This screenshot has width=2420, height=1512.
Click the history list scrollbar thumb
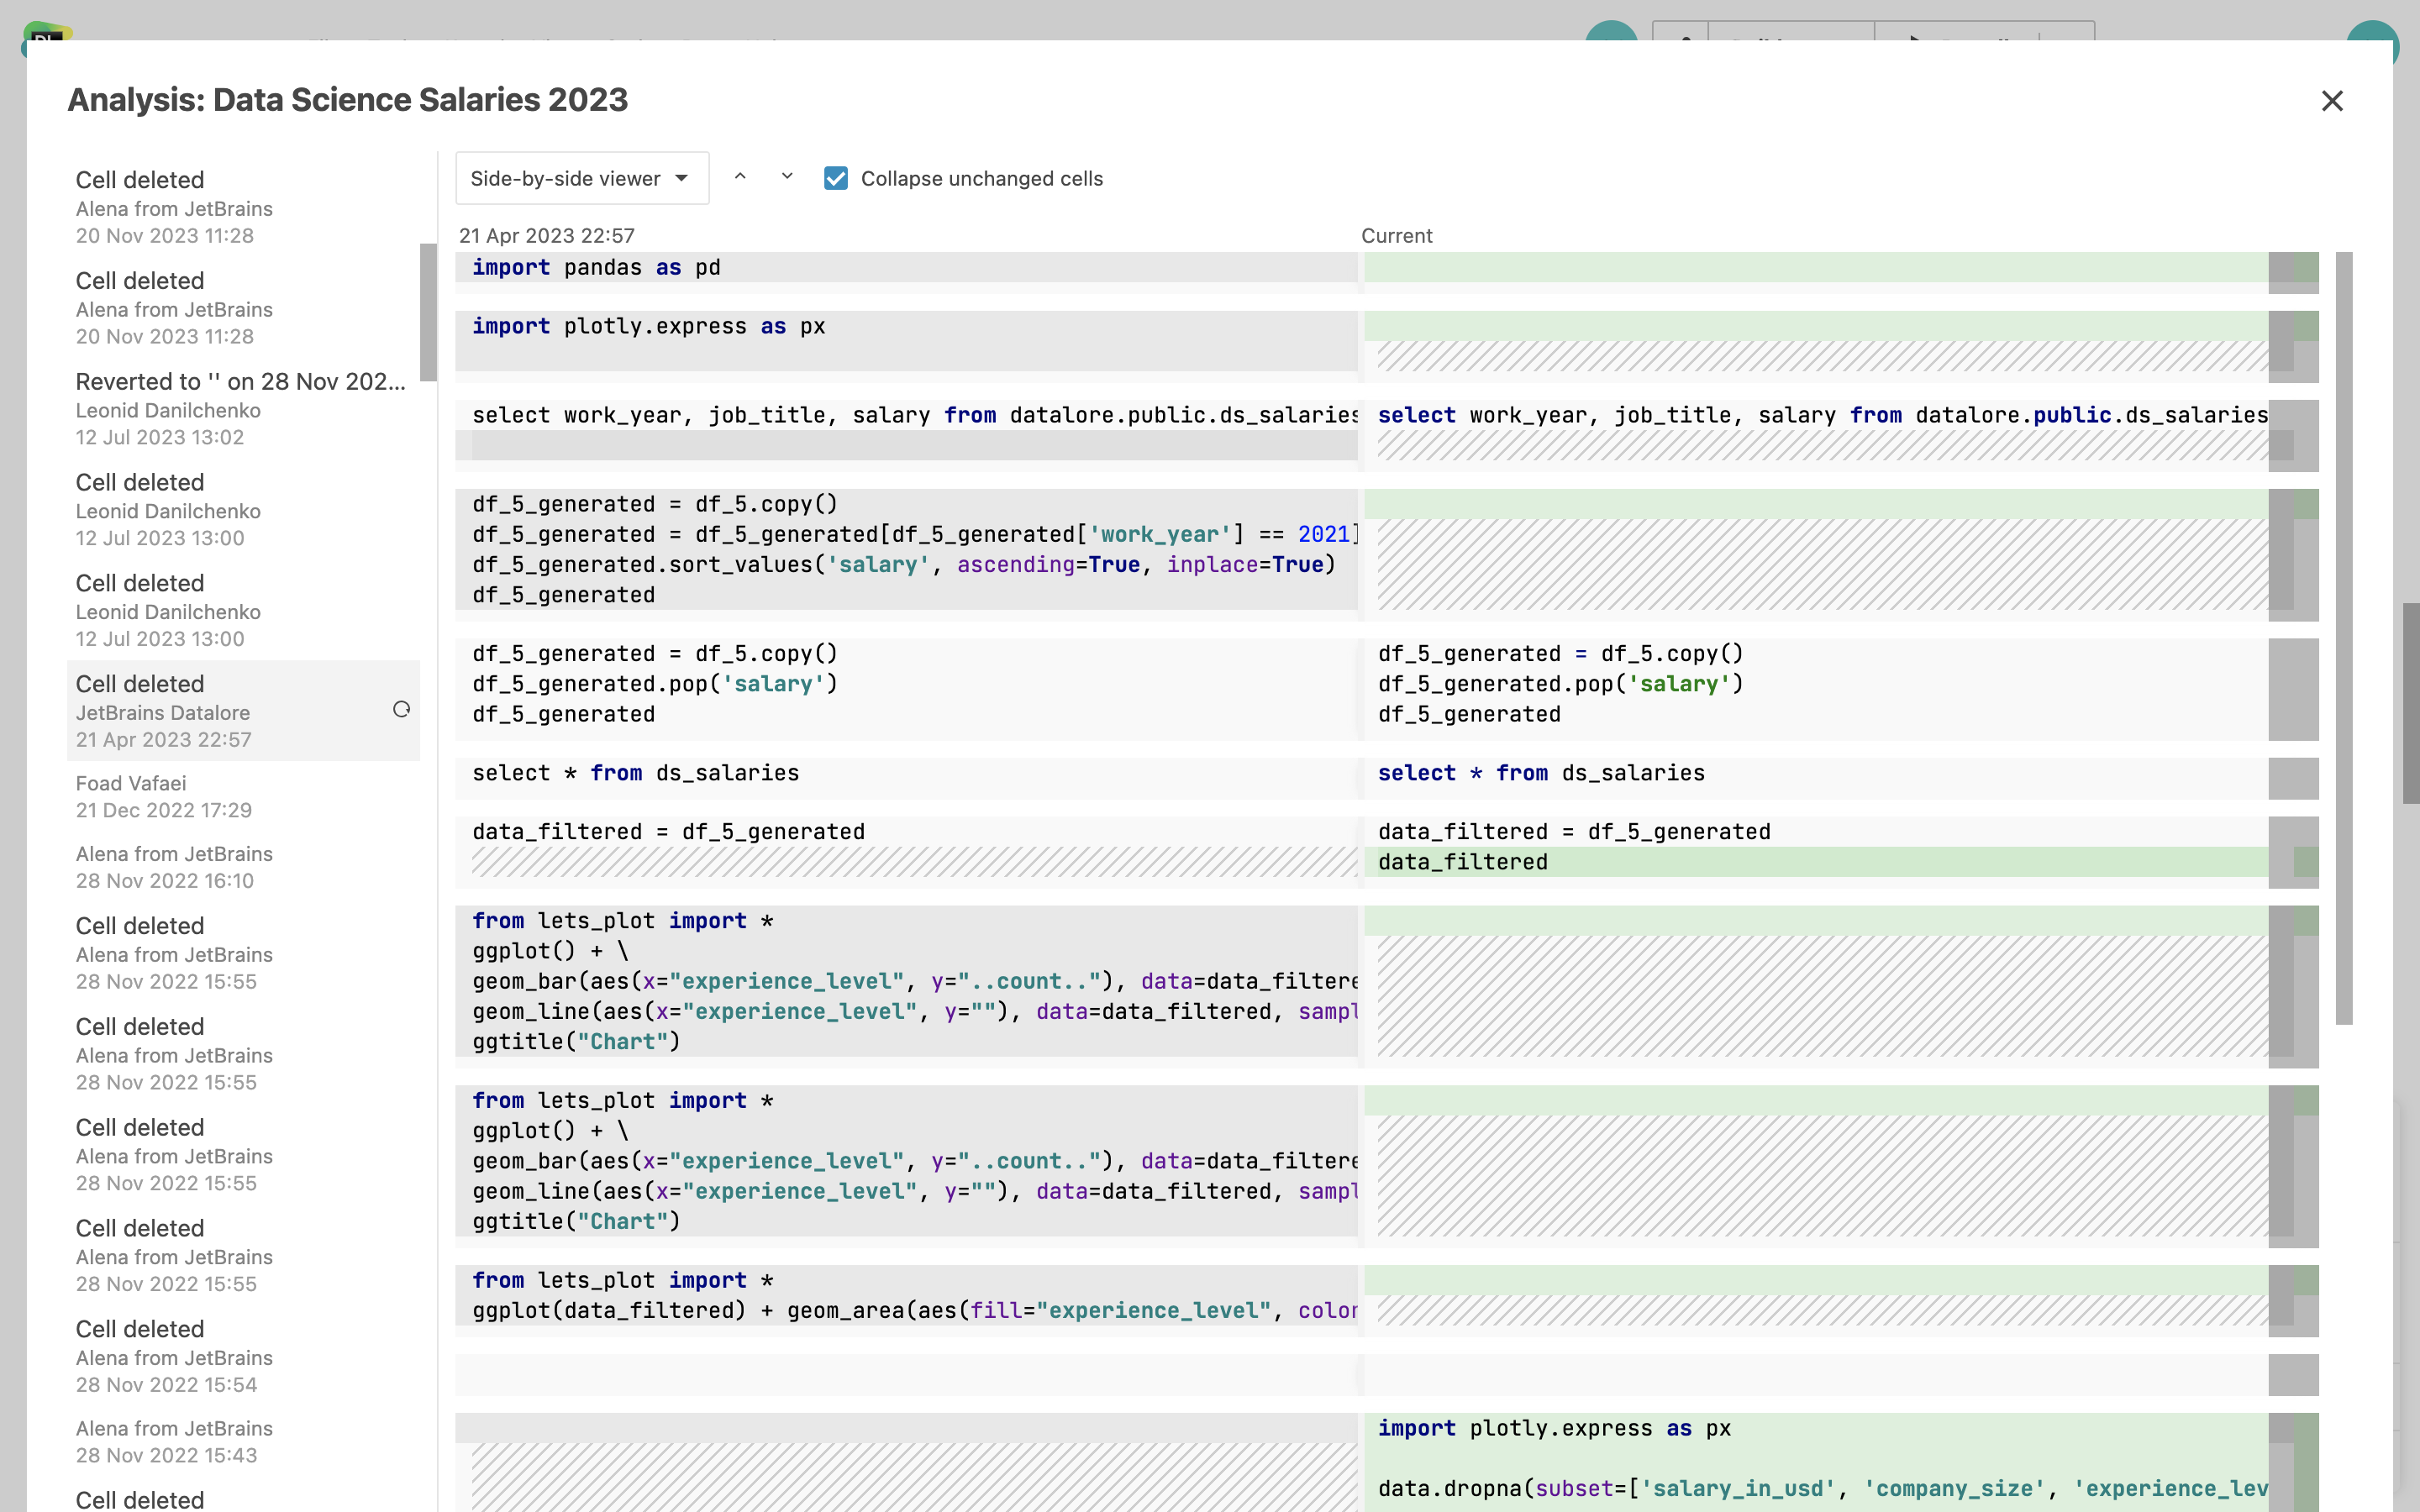(x=428, y=312)
